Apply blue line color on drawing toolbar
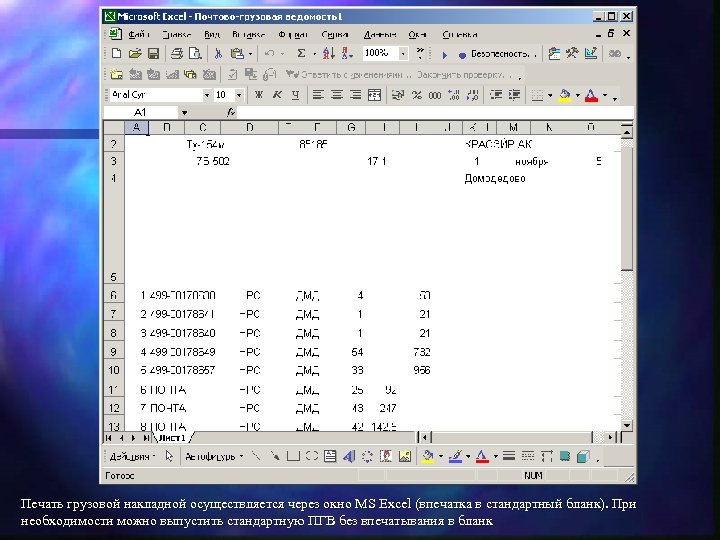The image size is (720, 540). click(x=455, y=456)
